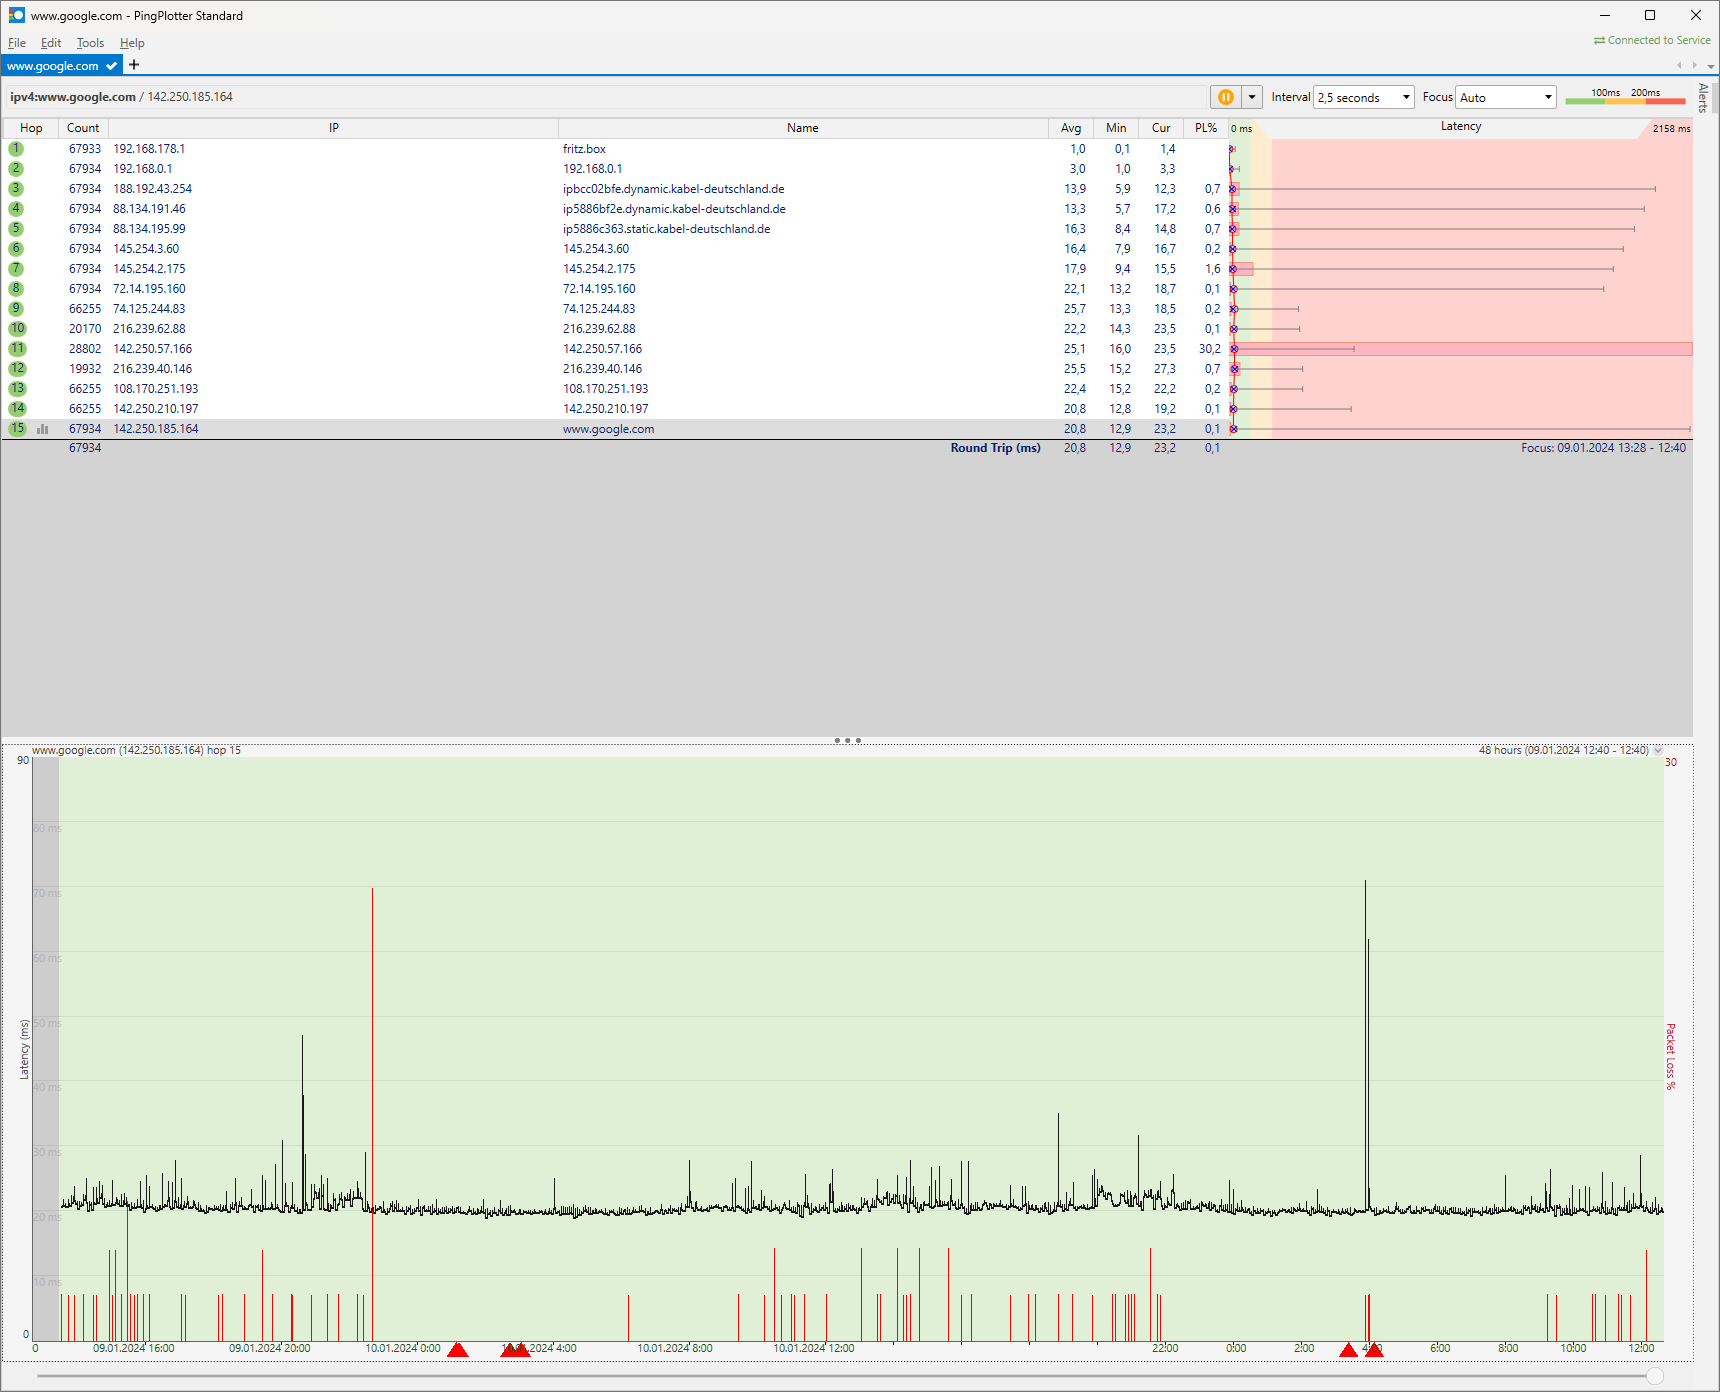Open the 48 hours timeline range dropdown
This screenshot has width=1720, height=1392.
[x=1658, y=750]
